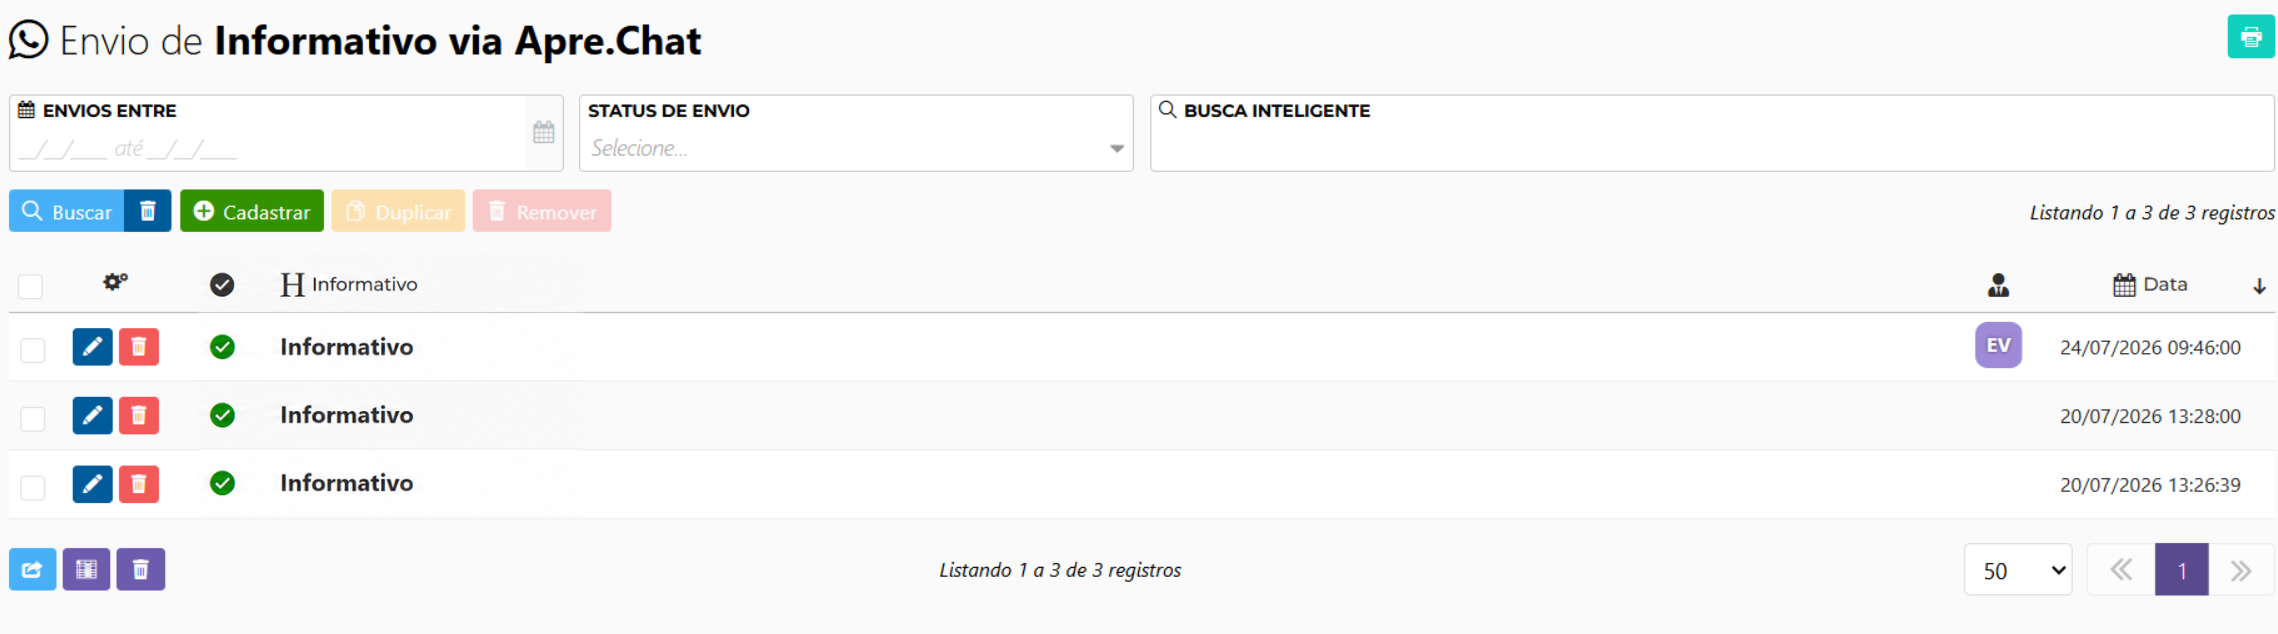Open the 50 records per page selector
This screenshot has width=2278, height=634.
click(2018, 570)
